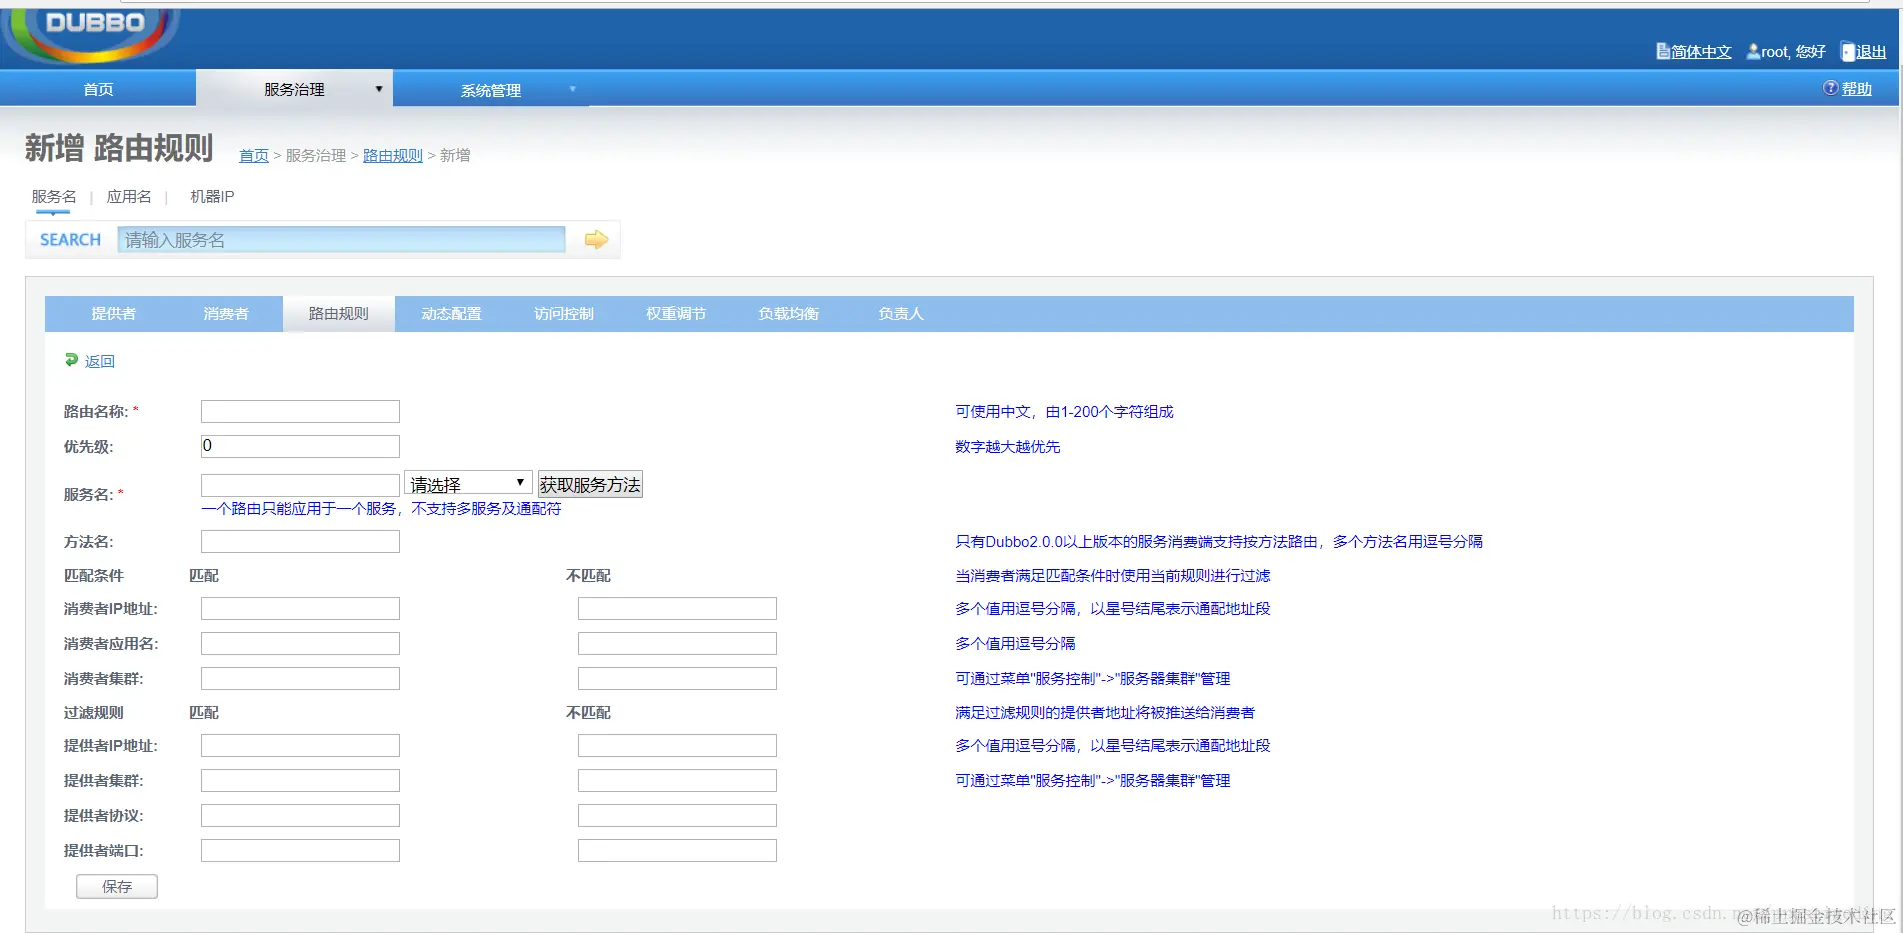Focus the 提供者集群 mismatch field
Viewport: 1903px width, 933px height.
pyautogui.click(x=677, y=780)
